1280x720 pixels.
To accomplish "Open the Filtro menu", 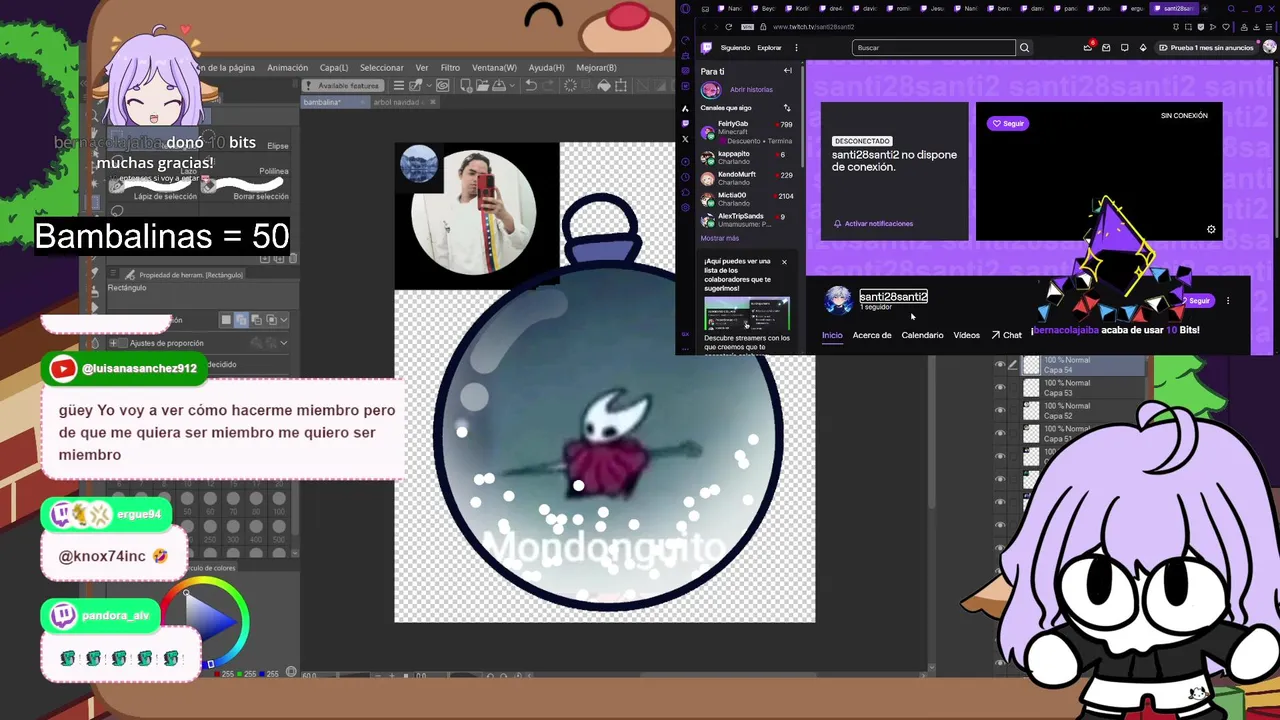I will (450, 68).
